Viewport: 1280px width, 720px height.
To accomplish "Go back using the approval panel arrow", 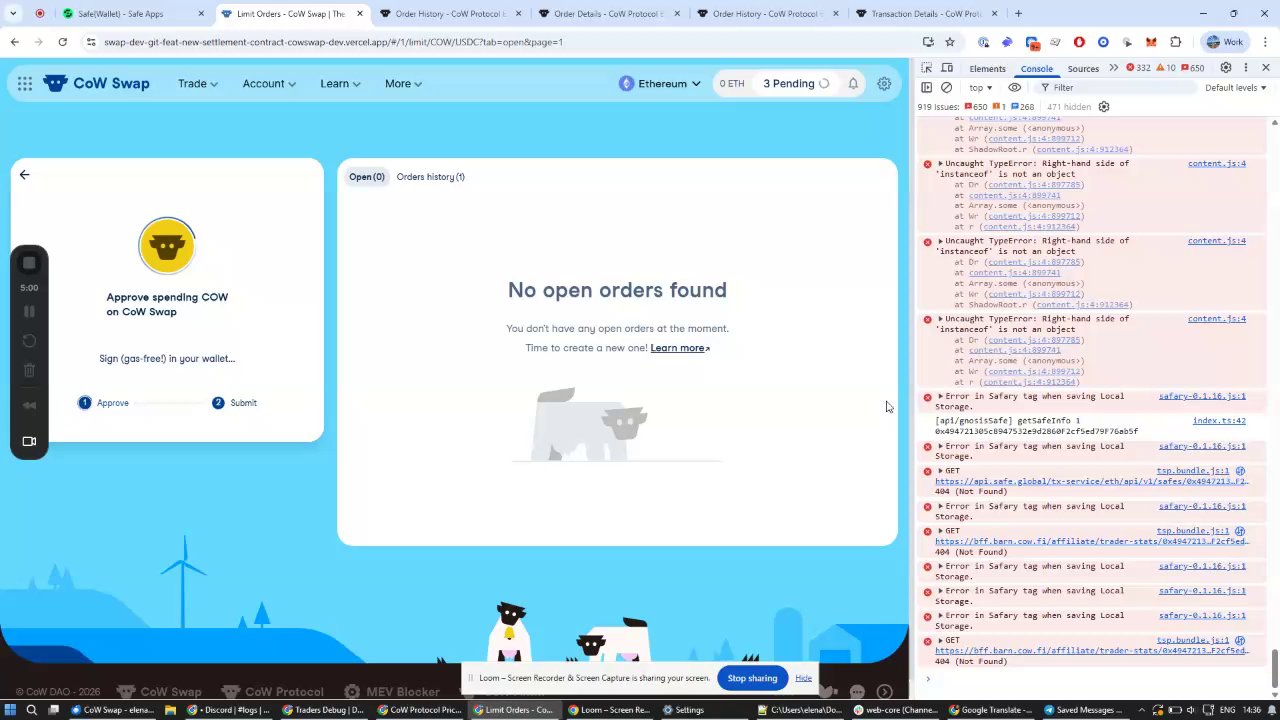I will click(x=25, y=175).
